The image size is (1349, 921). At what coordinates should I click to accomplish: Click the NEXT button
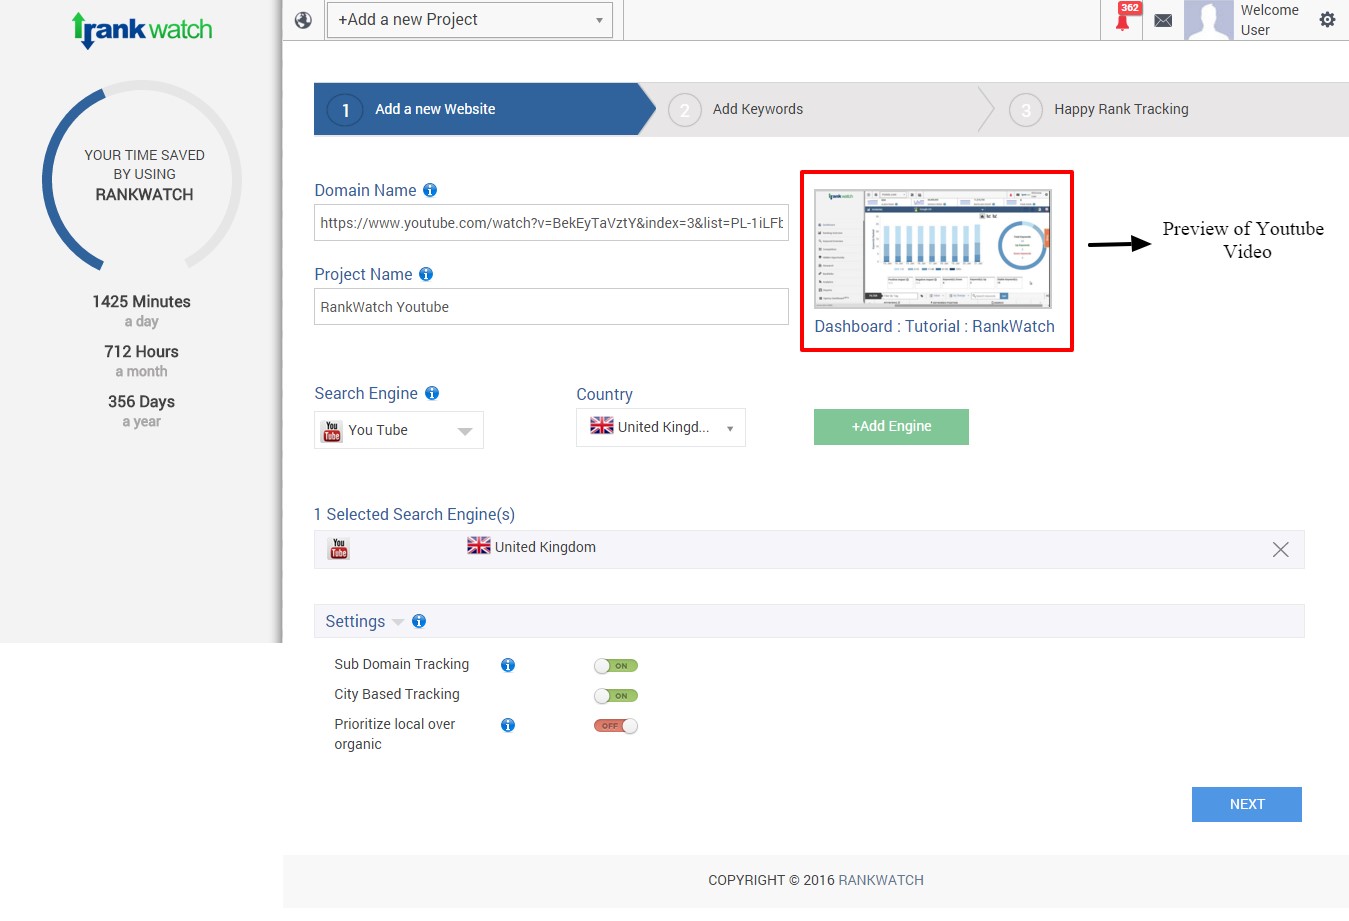1247,804
